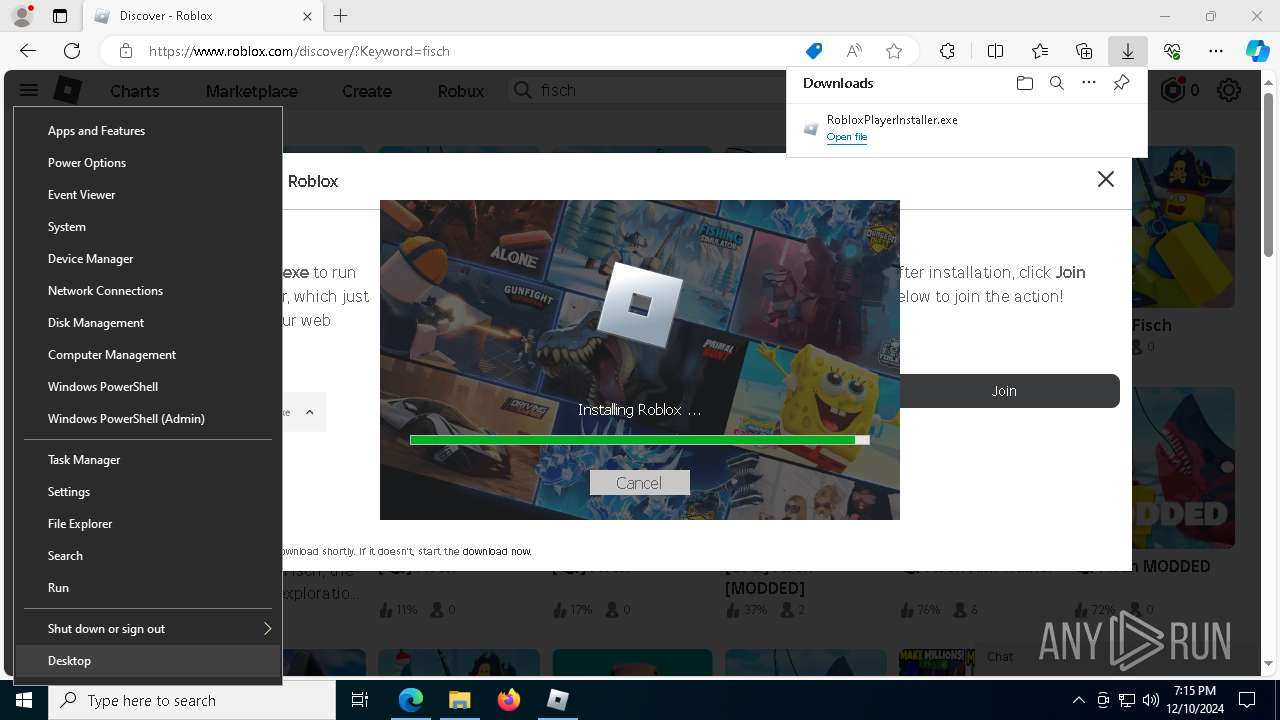Image resolution: width=1280 pixels, height=720 pixels.
Task: Open Task View on taskbar
Action: [360, 700]
